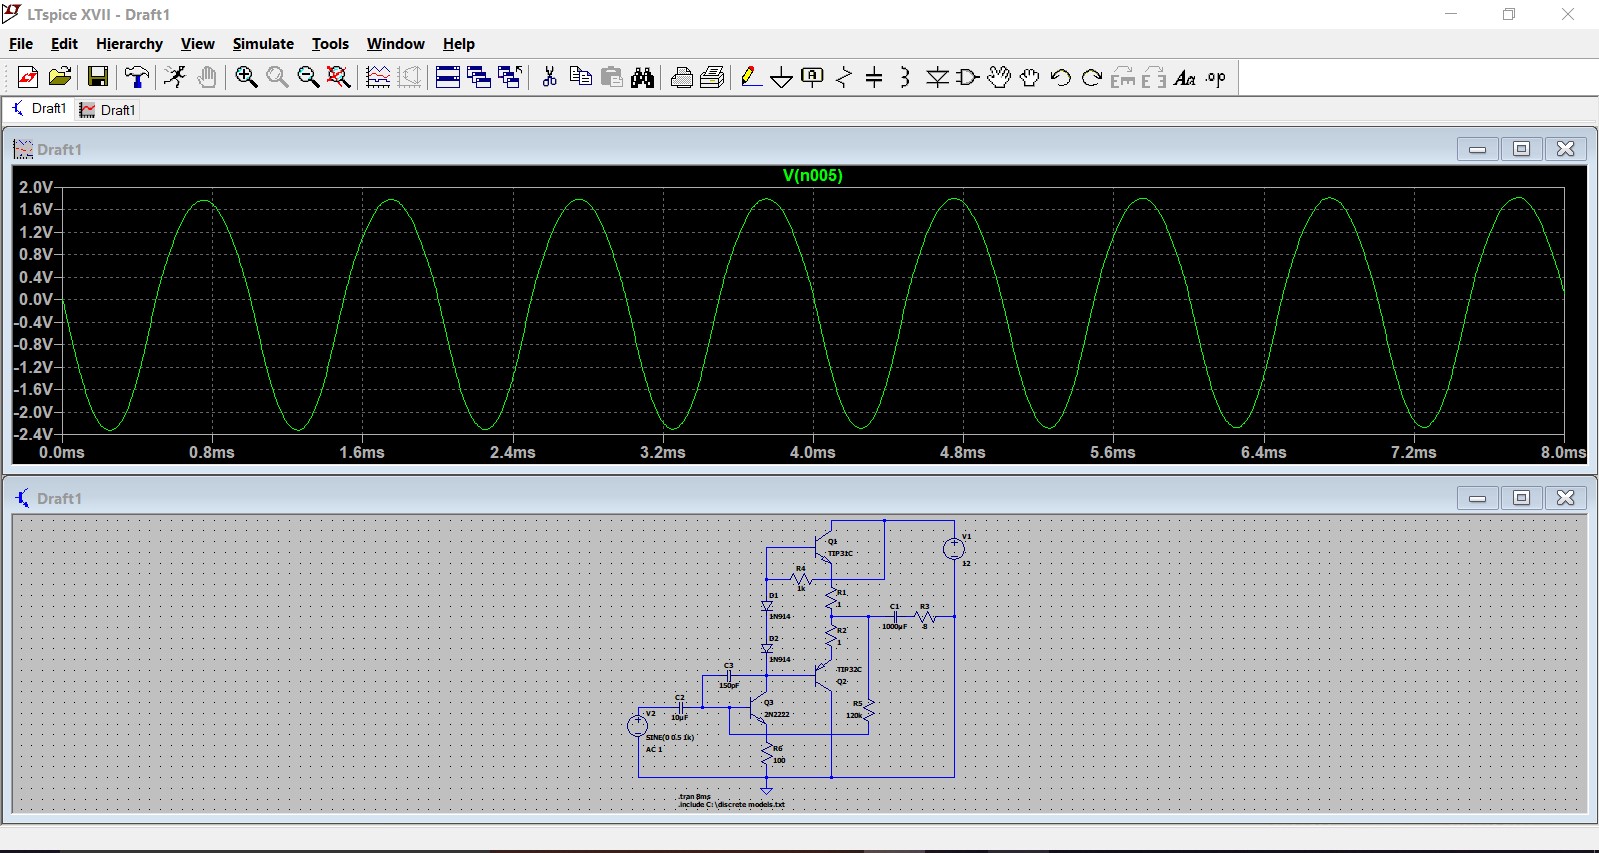Image resolution: width=1599 pixels, height=853 pixels.
Task: Add a SPICE directive with .op icon
Action: [x=1216, y=77]
